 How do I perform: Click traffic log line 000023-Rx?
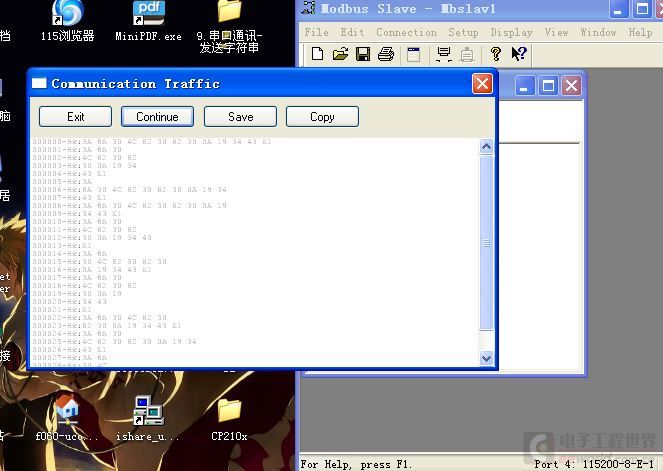[x=107, y=326]
